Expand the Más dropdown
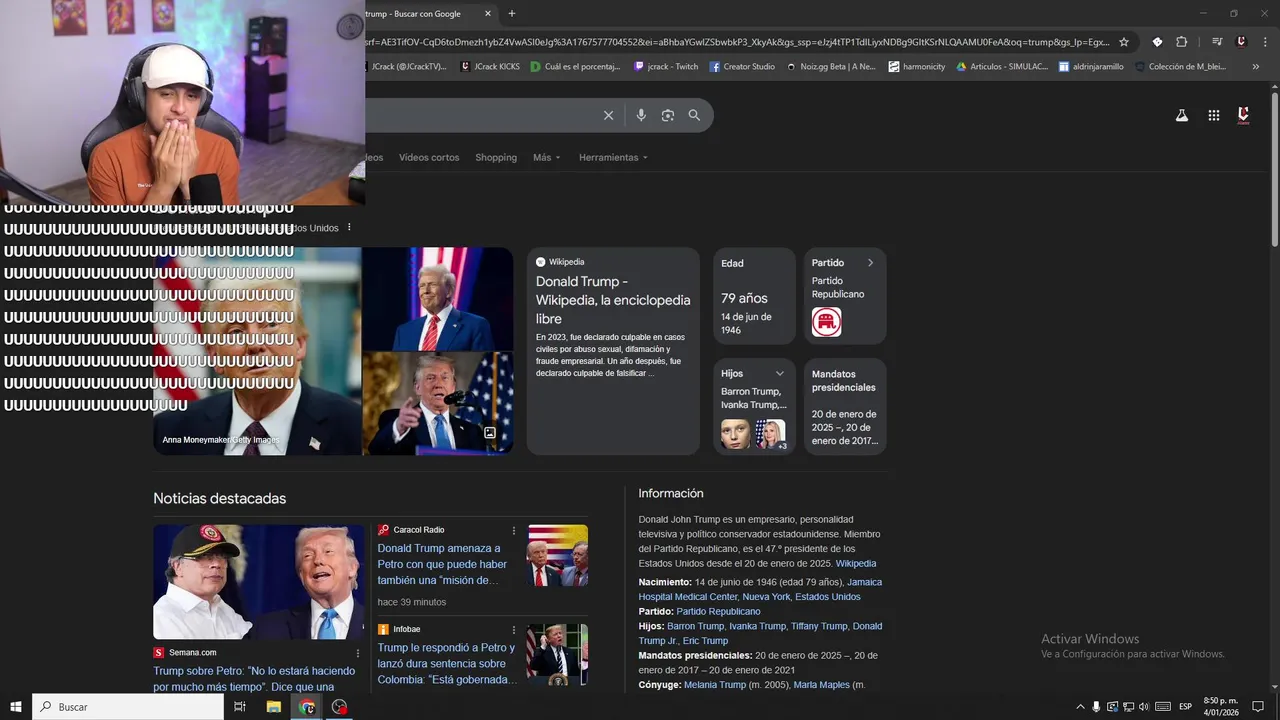This screenshot has width=1280, height=720. coord(546,158)
